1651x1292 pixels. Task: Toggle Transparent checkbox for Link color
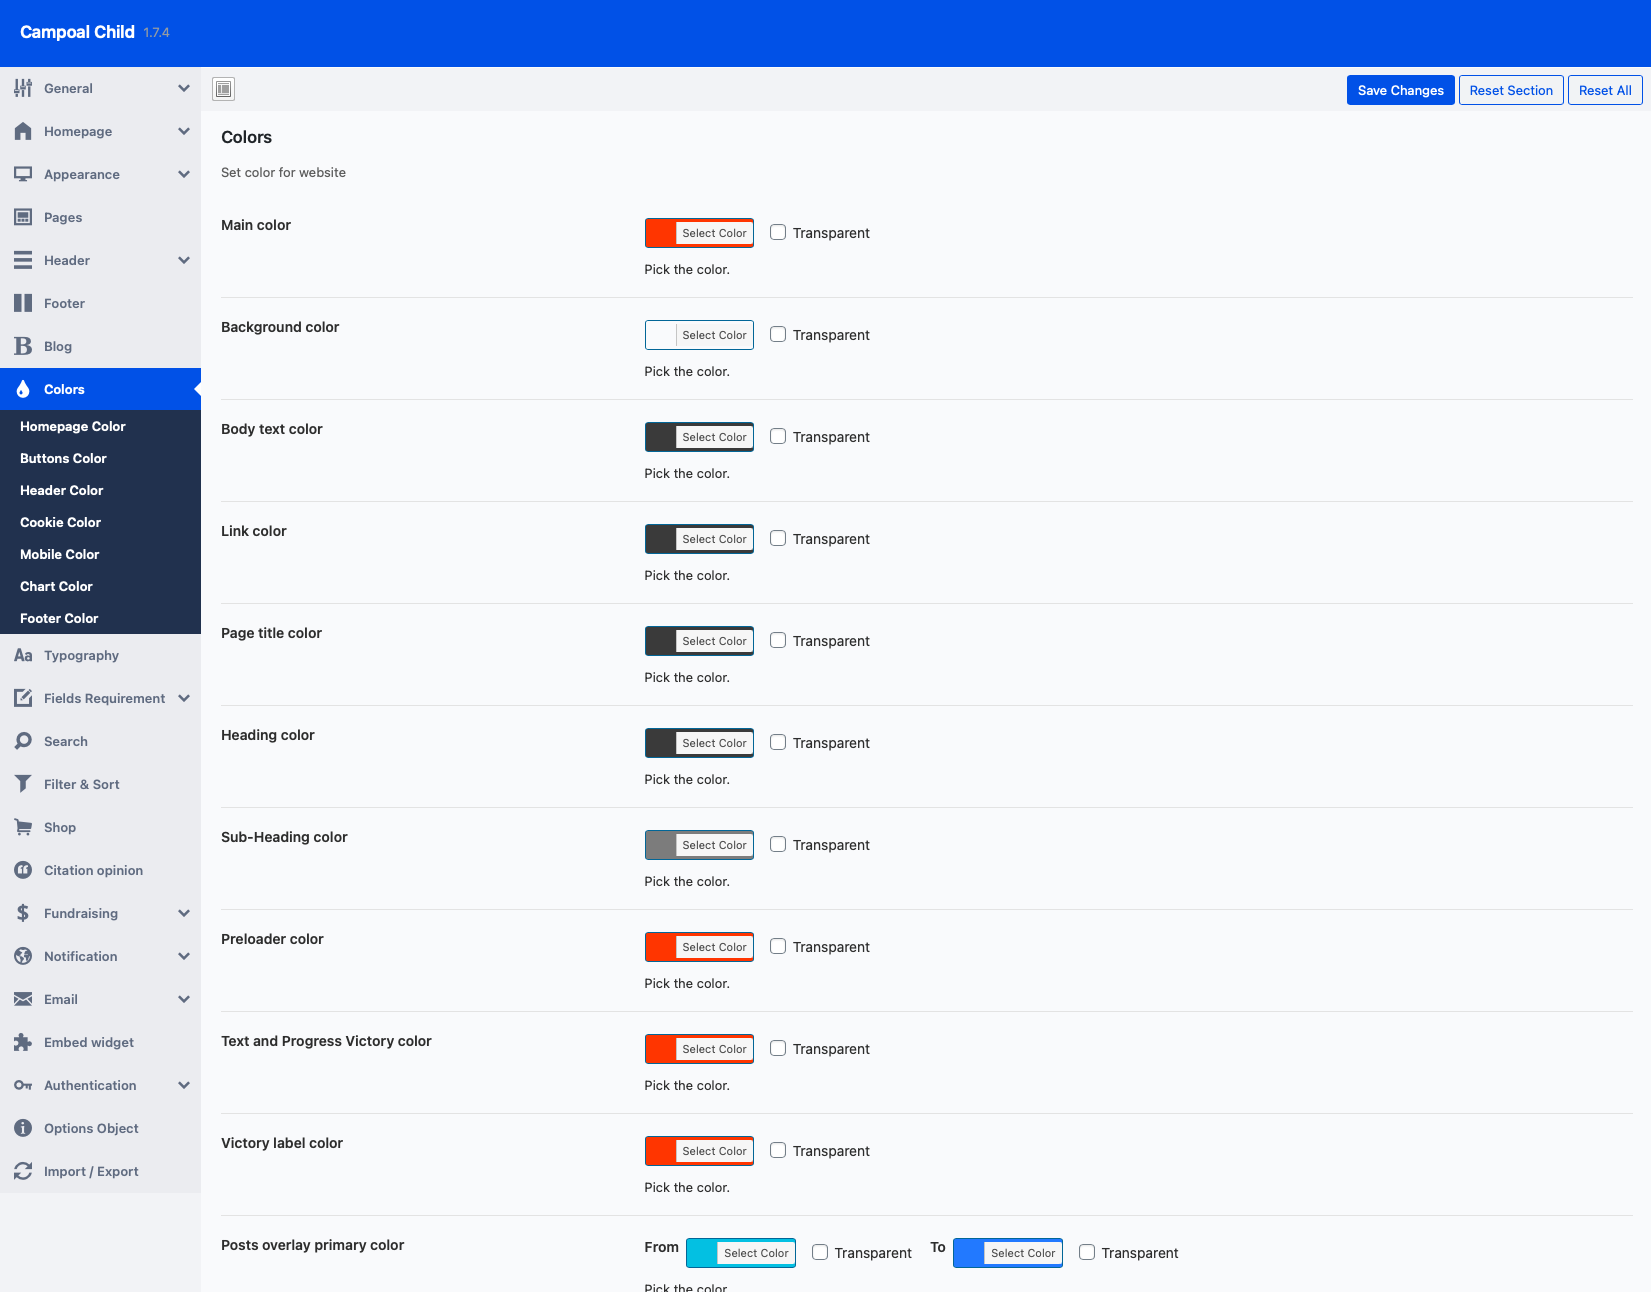(778, 538)
